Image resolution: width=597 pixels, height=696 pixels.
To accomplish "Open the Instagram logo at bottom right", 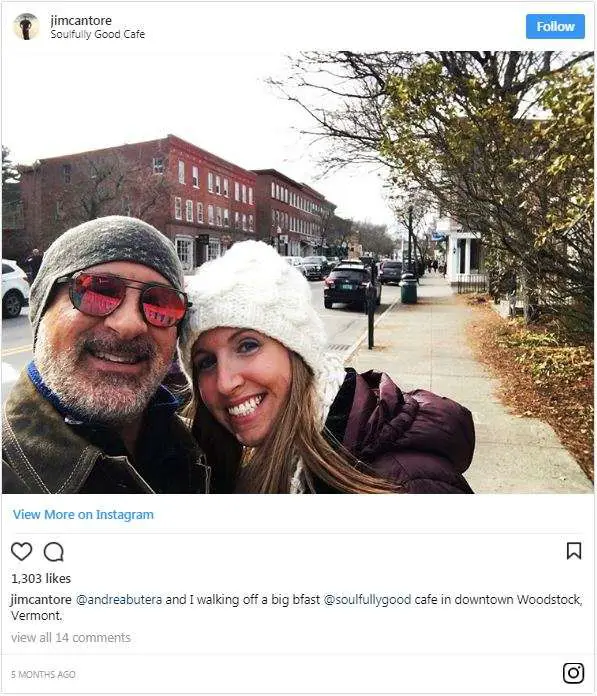I will pos(573,673).
